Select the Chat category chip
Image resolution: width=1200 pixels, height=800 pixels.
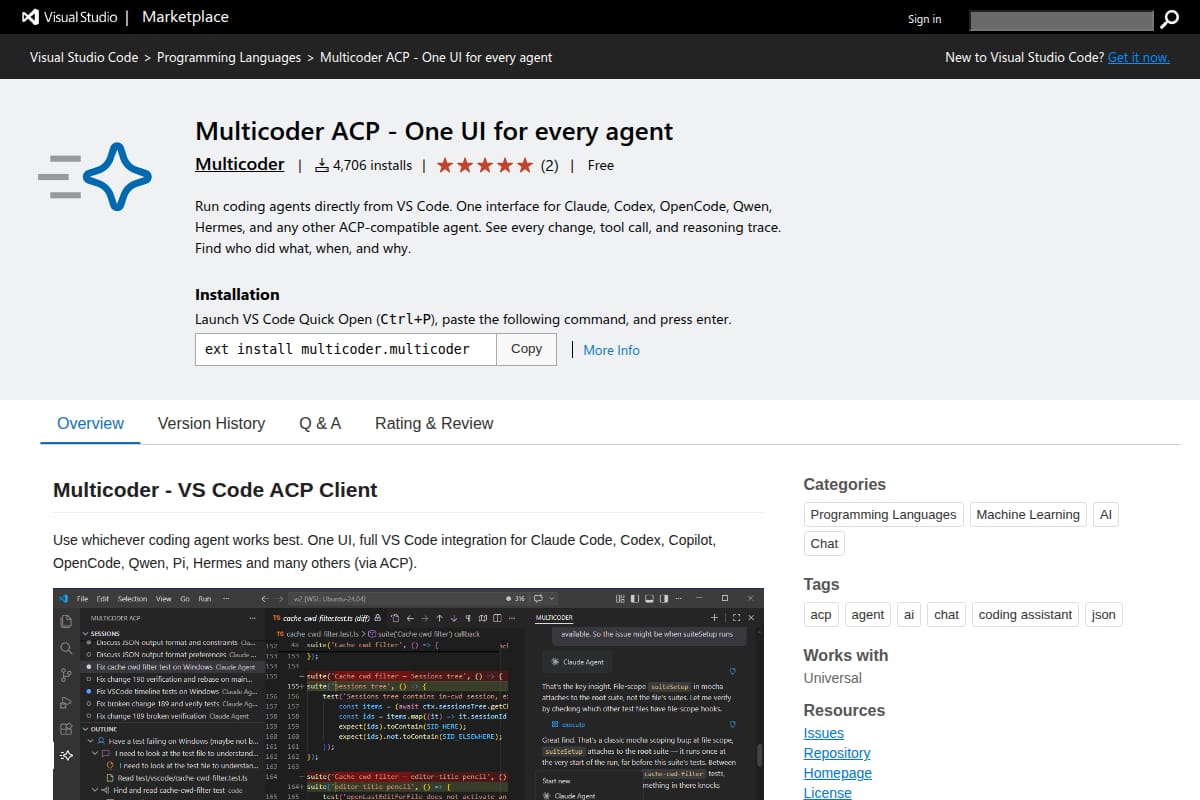[824, 543]
